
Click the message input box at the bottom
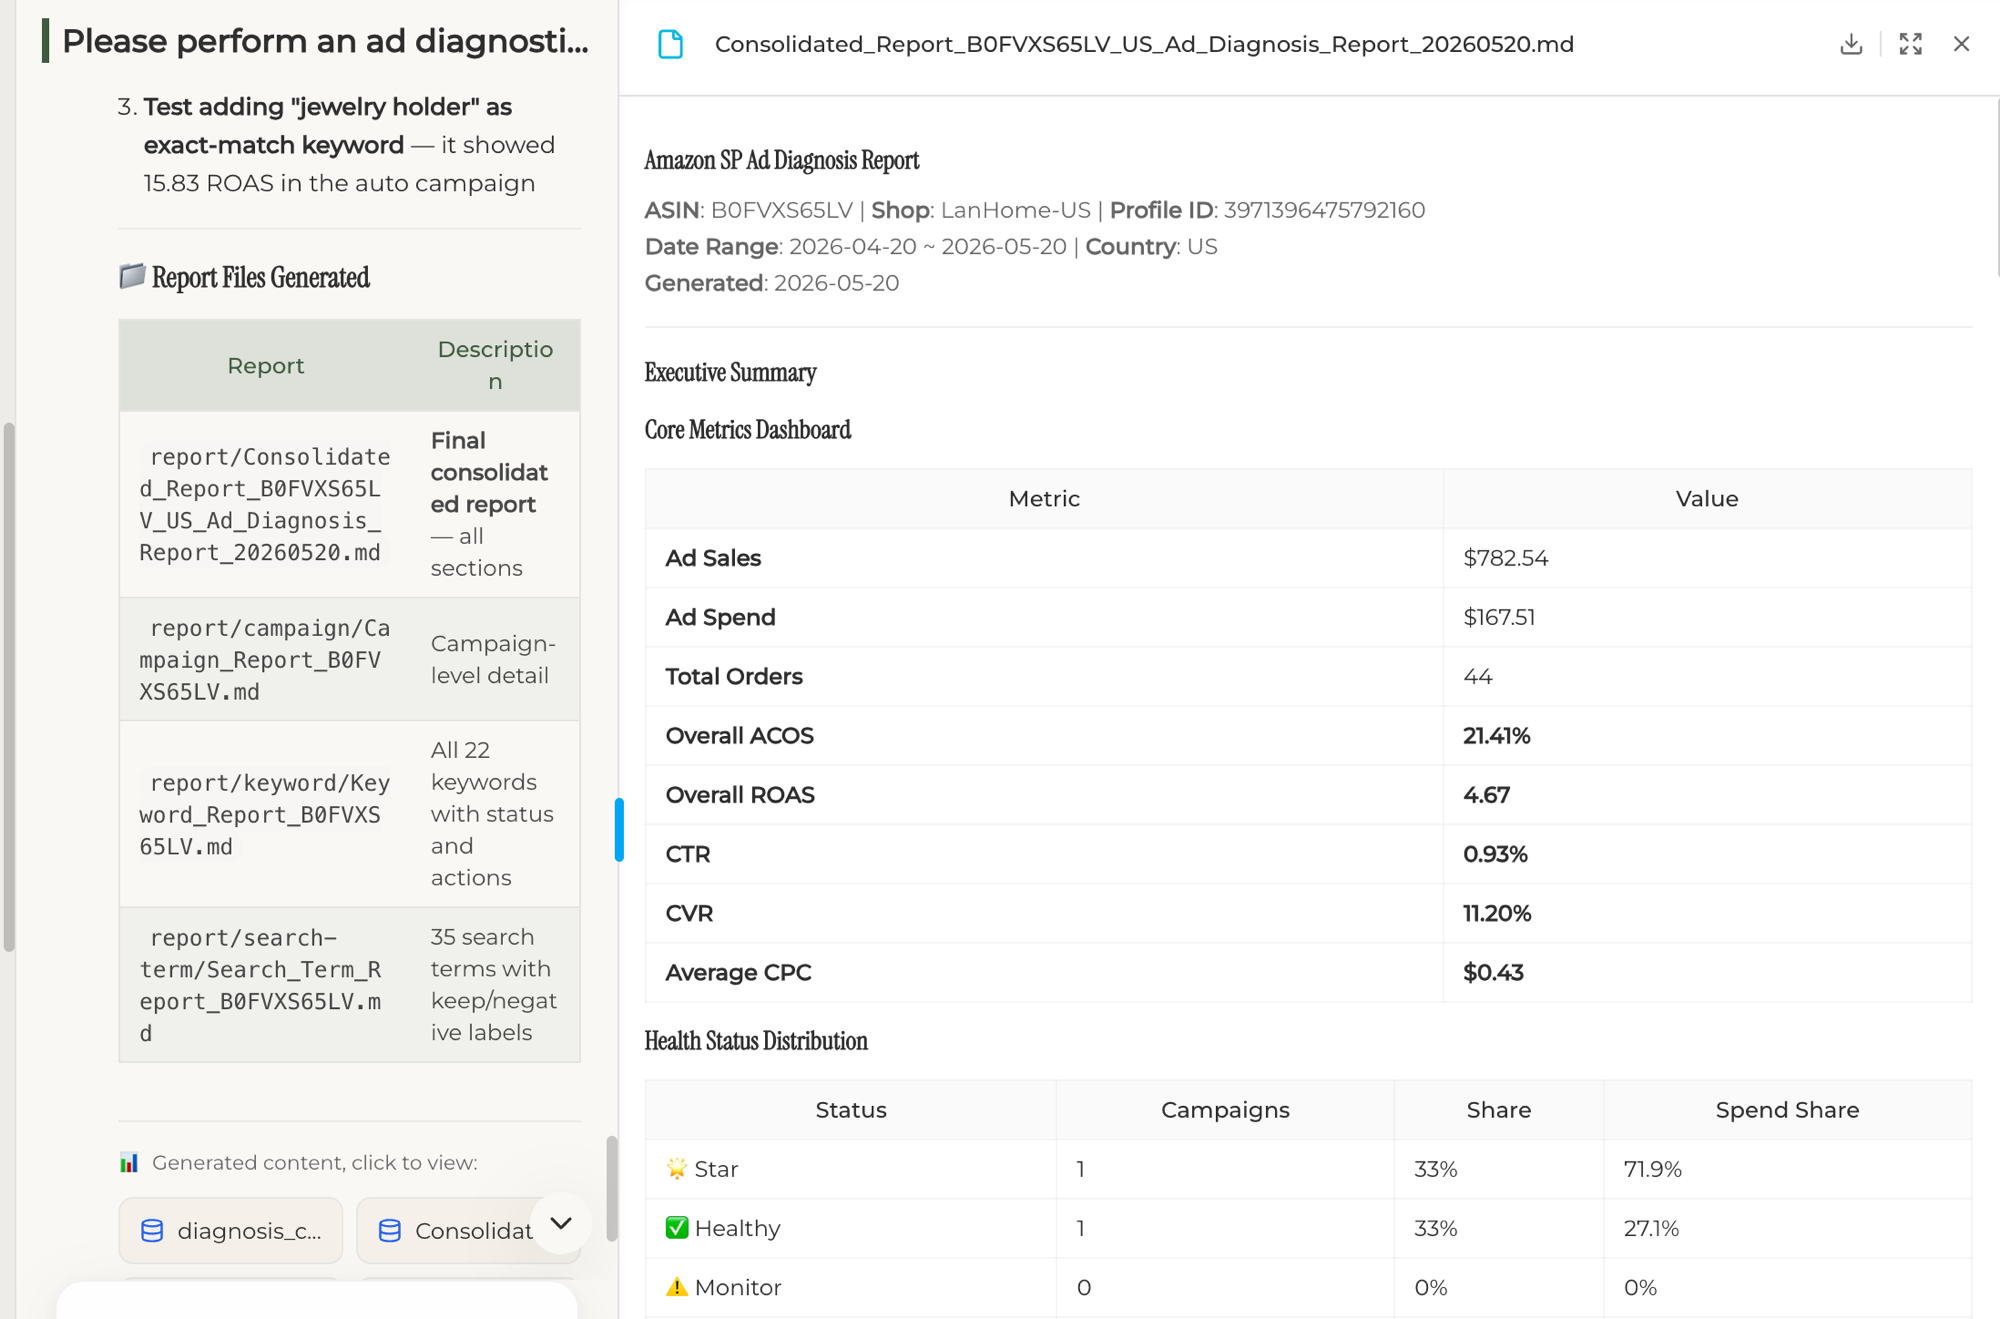coord(317,1300)
